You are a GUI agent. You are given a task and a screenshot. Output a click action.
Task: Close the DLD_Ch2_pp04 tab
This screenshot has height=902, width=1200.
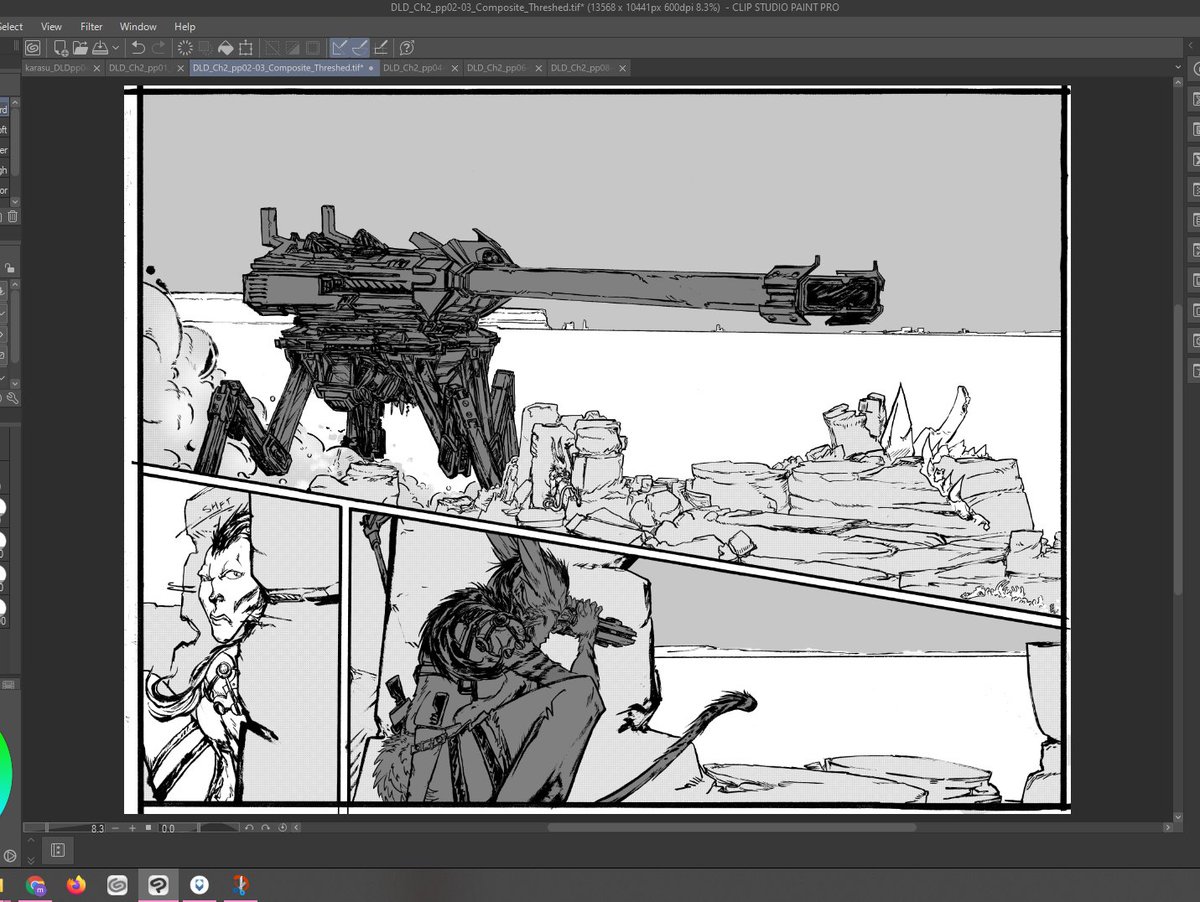[x=455, y=68]
